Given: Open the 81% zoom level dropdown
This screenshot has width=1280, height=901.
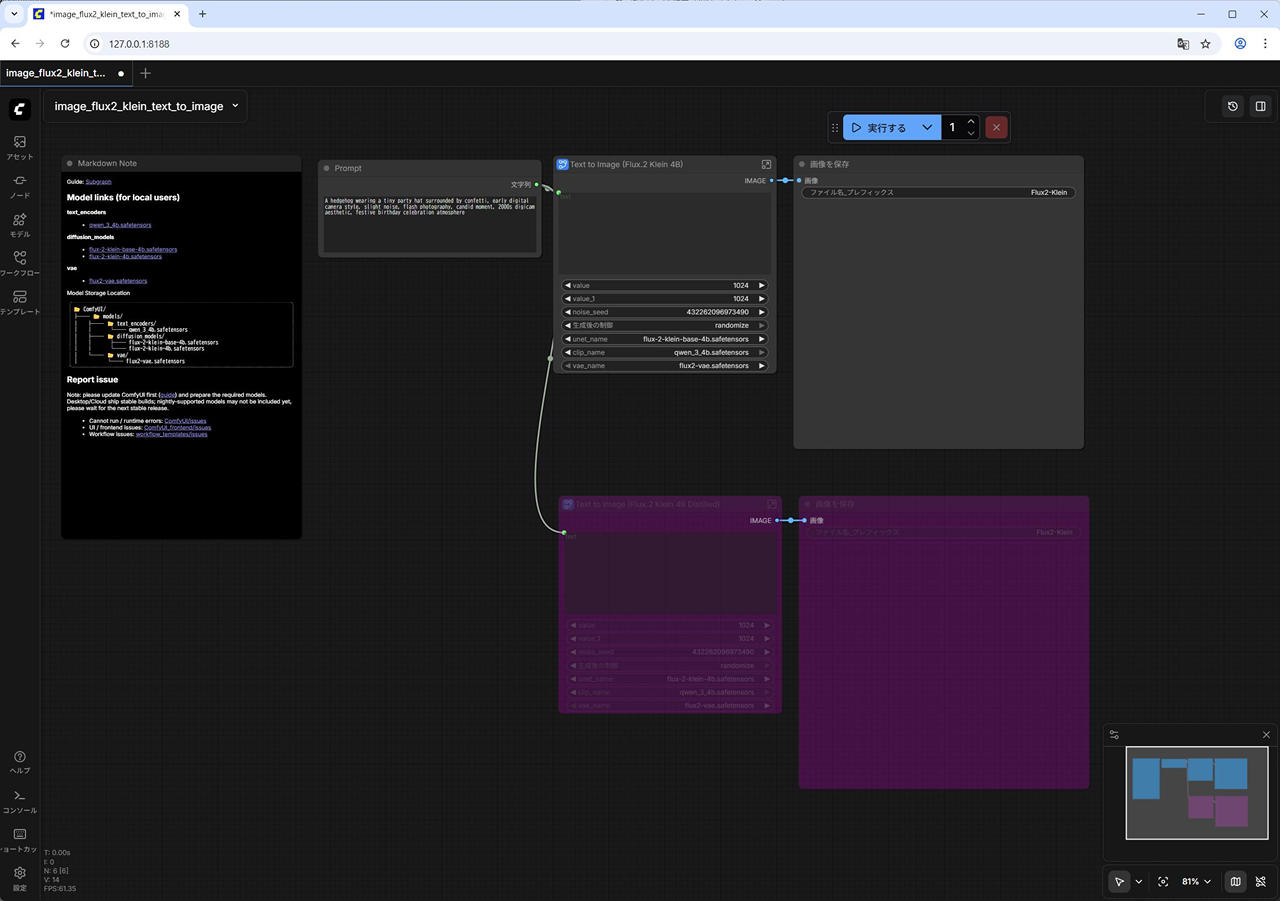Looking at the screenshot, I should click(1196, 882).
